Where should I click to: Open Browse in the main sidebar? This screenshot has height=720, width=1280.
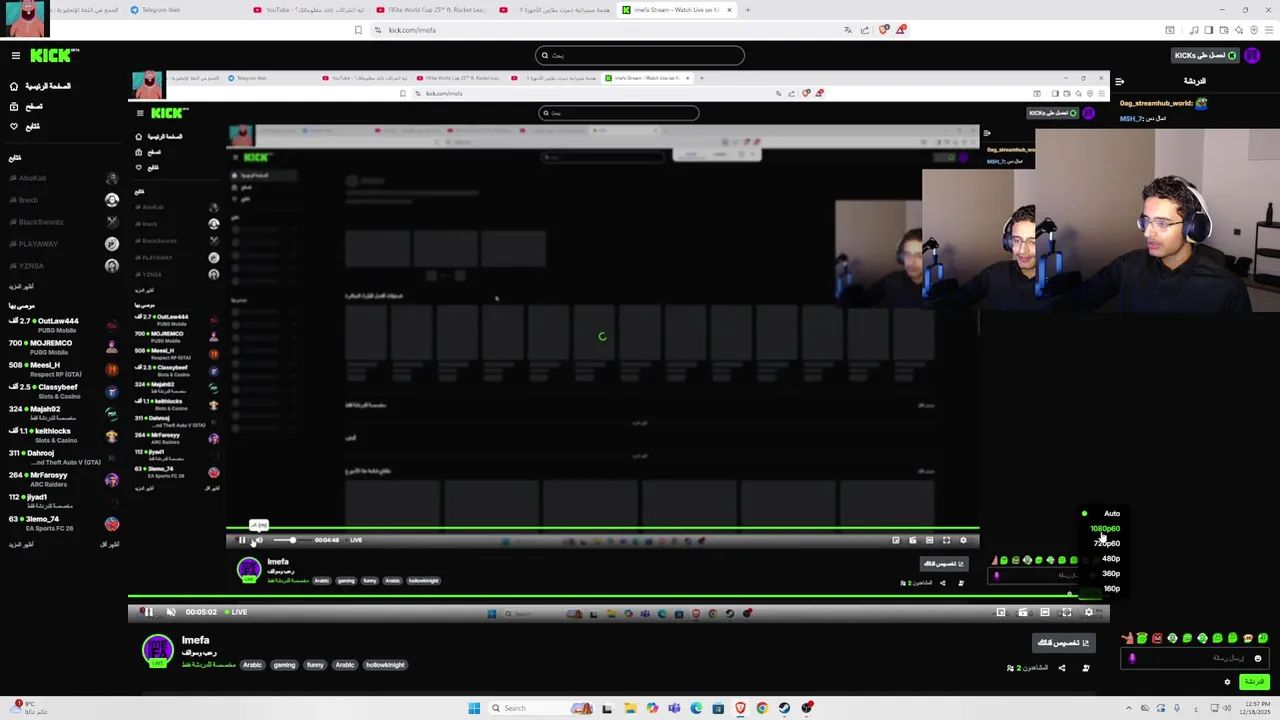pos(27,106)
